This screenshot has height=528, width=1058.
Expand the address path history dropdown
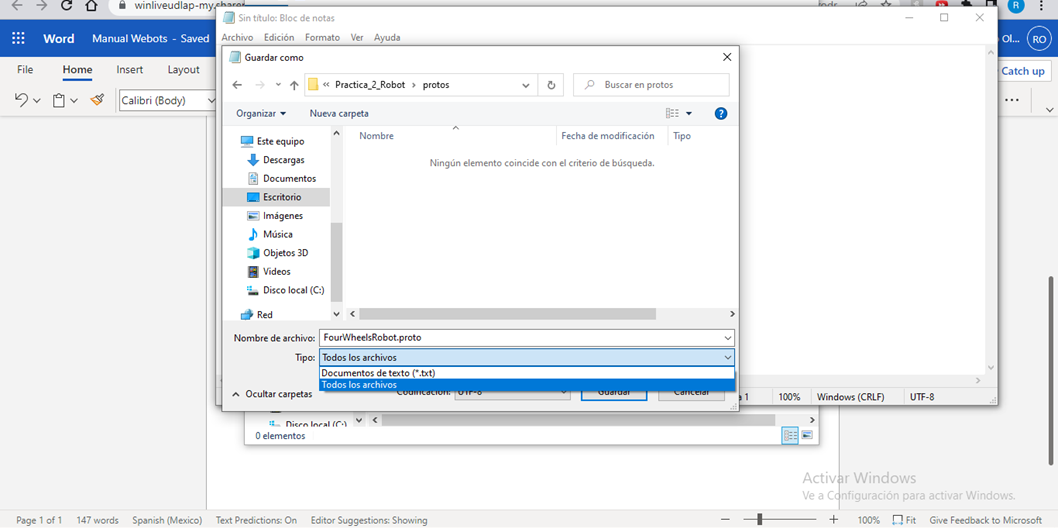click(526, 85)
